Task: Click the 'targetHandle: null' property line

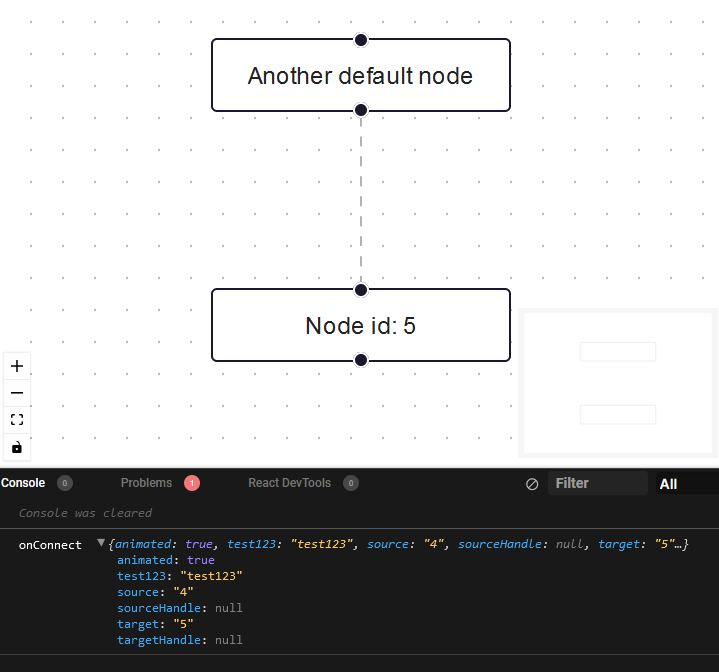Action: click(x=180, y=640)
